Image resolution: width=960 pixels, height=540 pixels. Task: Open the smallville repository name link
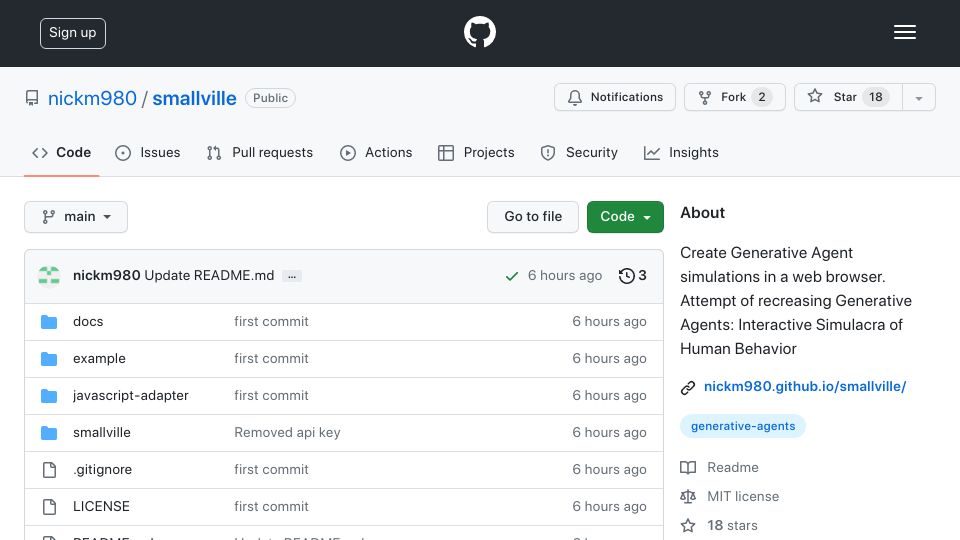coord(194,98)
